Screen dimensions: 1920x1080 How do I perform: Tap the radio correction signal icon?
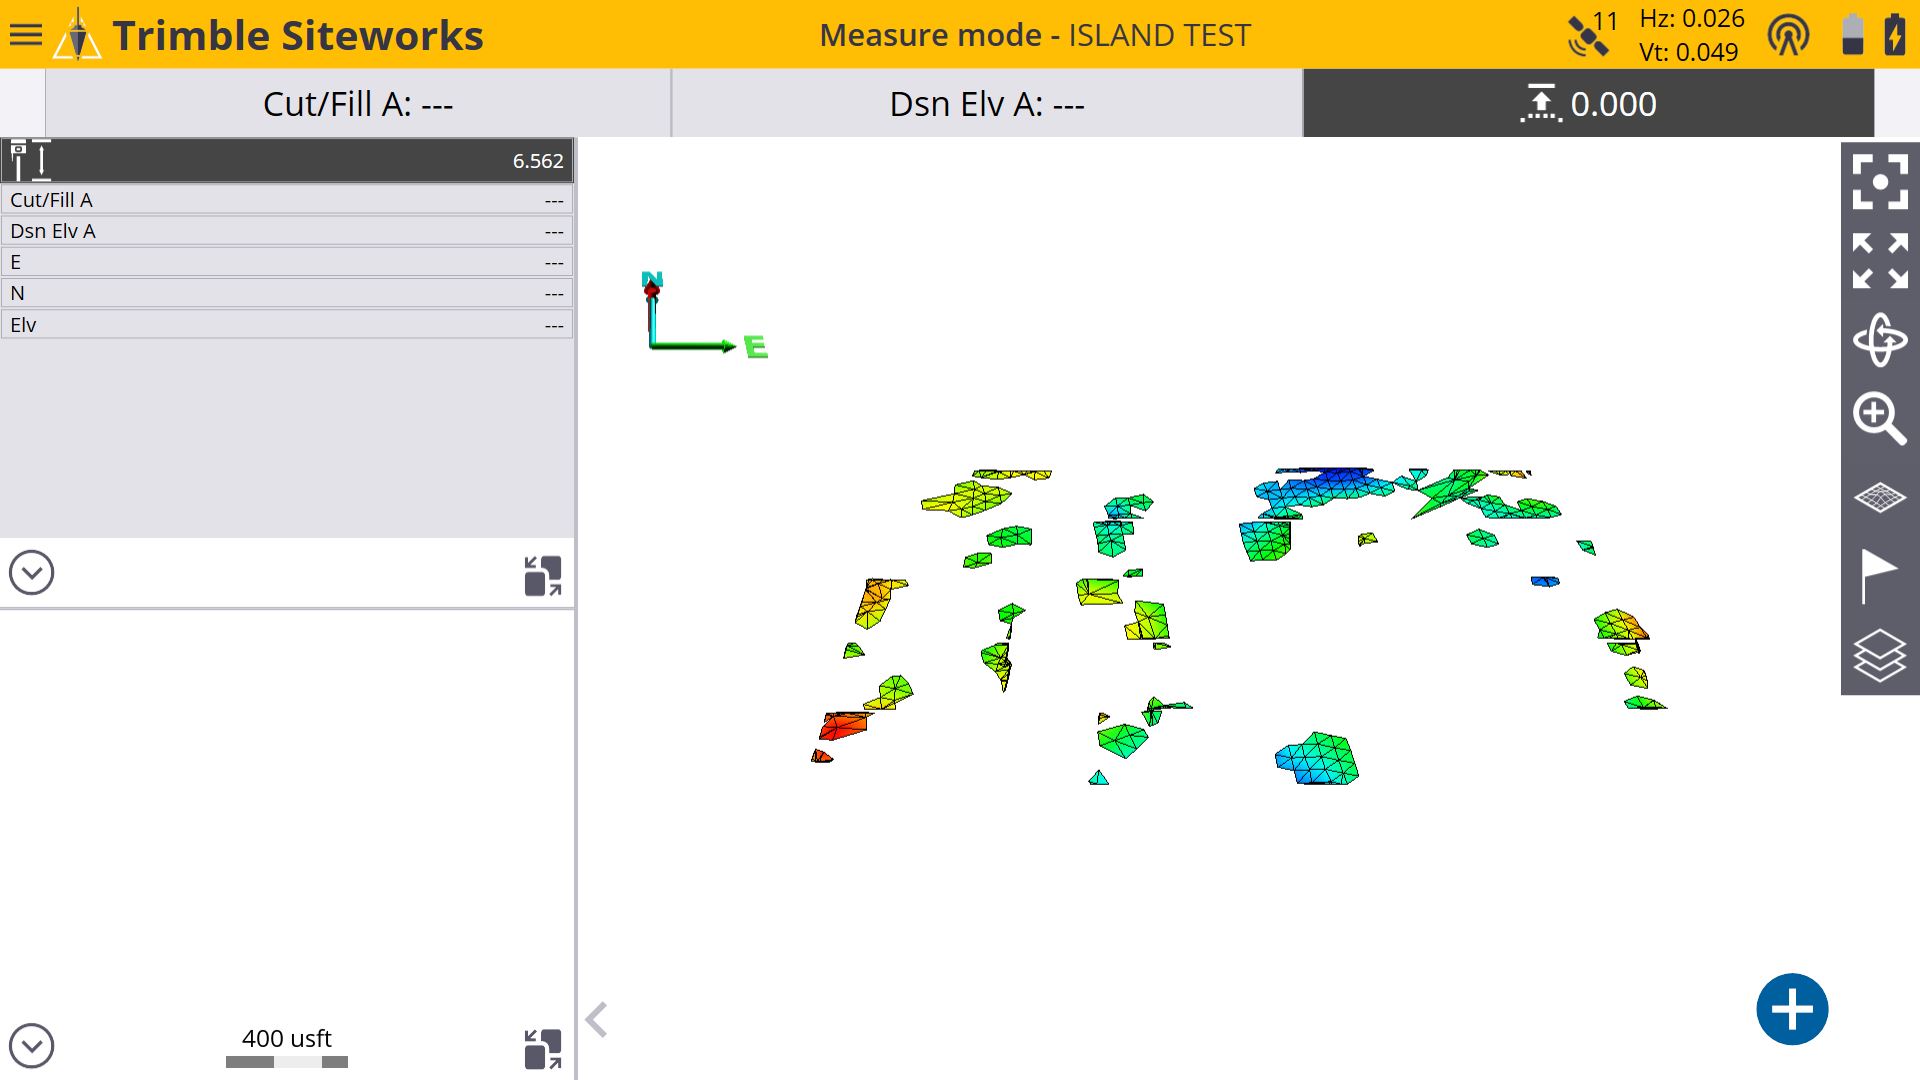pos(1788,35)
